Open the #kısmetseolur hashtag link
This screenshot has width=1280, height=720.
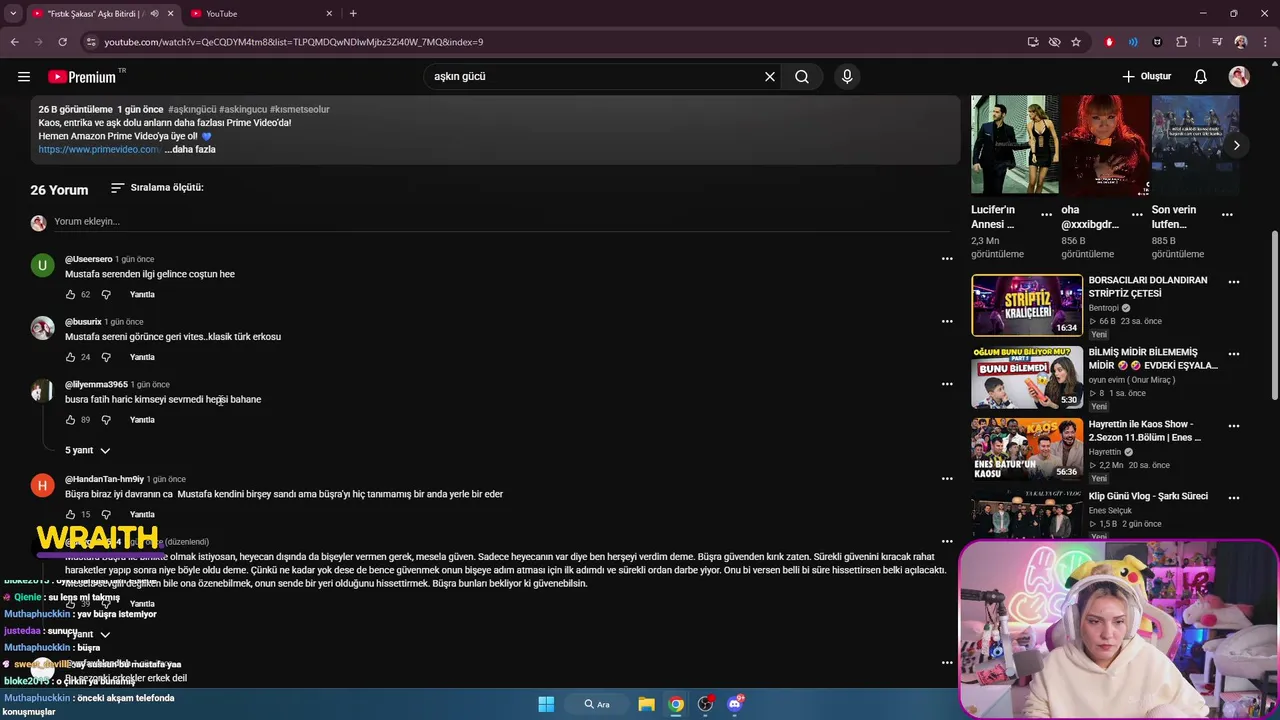tap(299, 109)
